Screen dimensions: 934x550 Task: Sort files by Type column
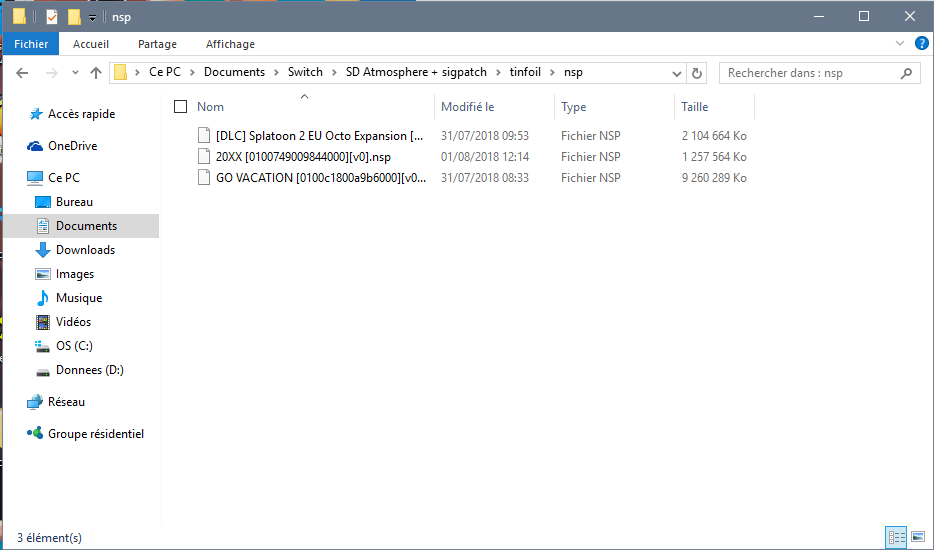click(574, 107)
